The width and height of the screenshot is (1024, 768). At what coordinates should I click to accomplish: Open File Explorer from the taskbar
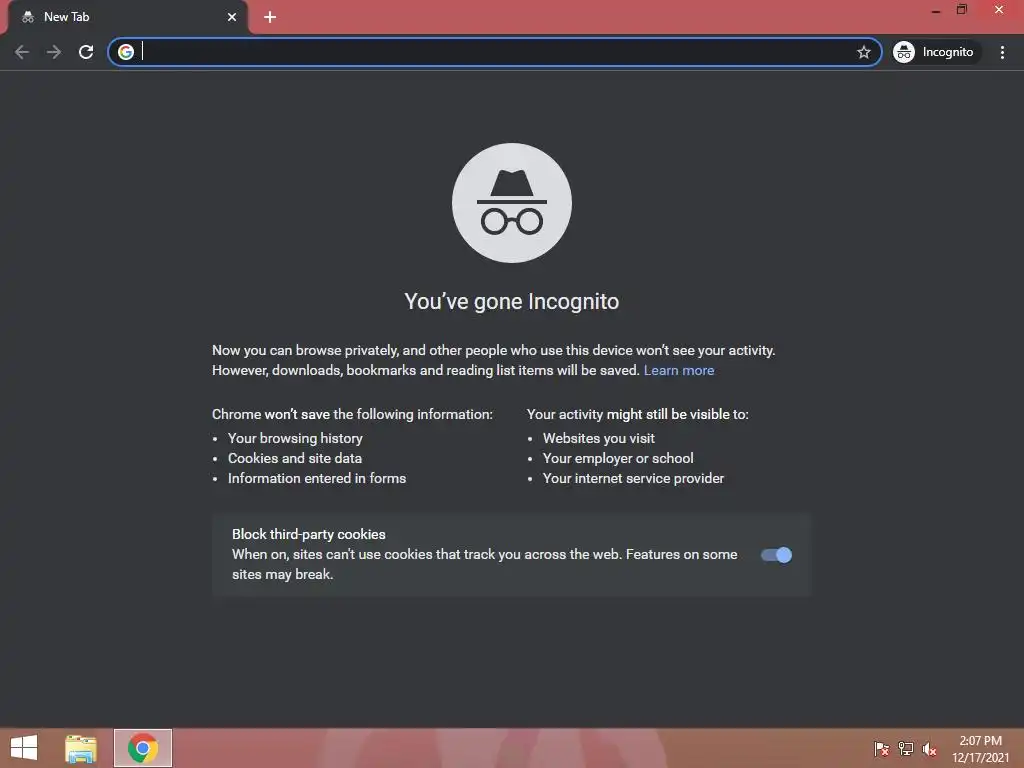81,748
